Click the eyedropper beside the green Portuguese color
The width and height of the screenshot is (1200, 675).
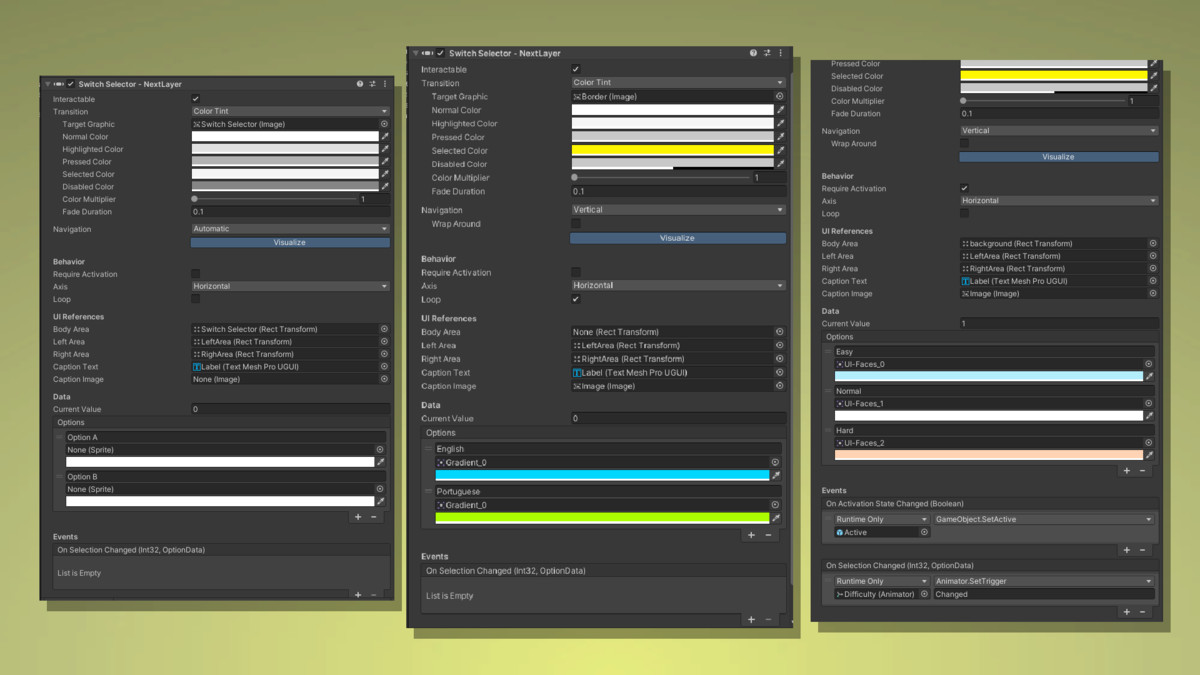coord(776,518)
